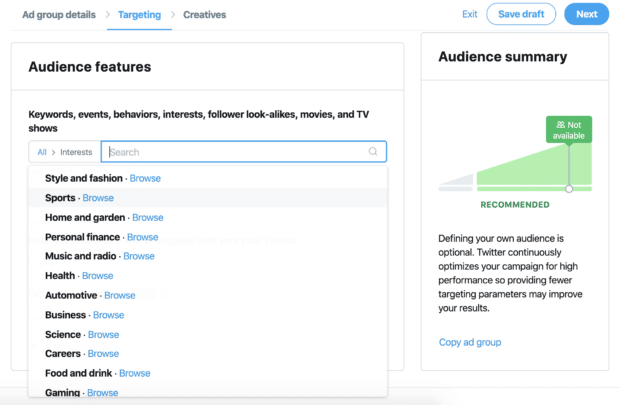Browse Automotive subcategories

(120, 295)
